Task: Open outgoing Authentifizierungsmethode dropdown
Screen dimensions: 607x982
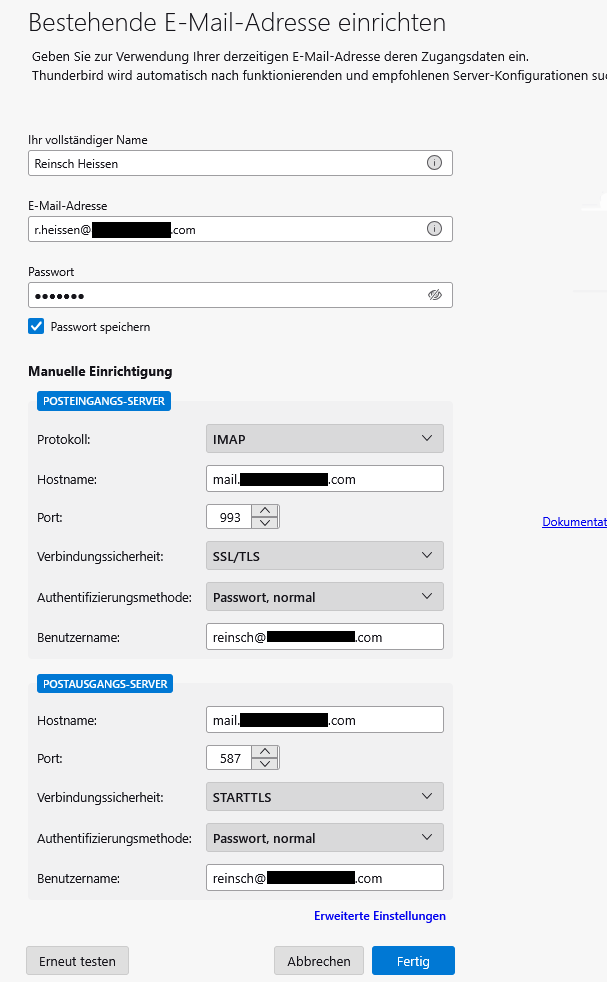Action: pyautogui.click(x=324, y=838)
